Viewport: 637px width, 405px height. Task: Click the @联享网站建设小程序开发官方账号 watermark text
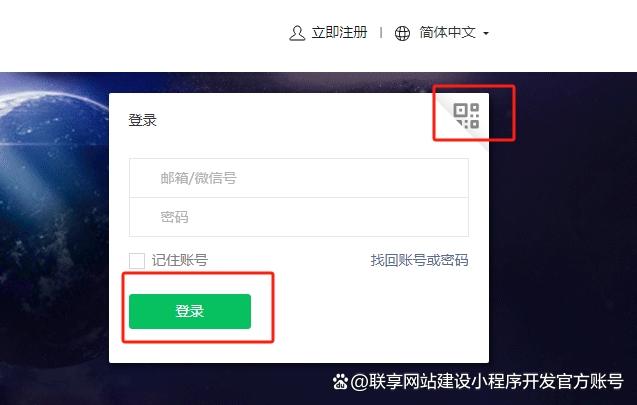487,382
